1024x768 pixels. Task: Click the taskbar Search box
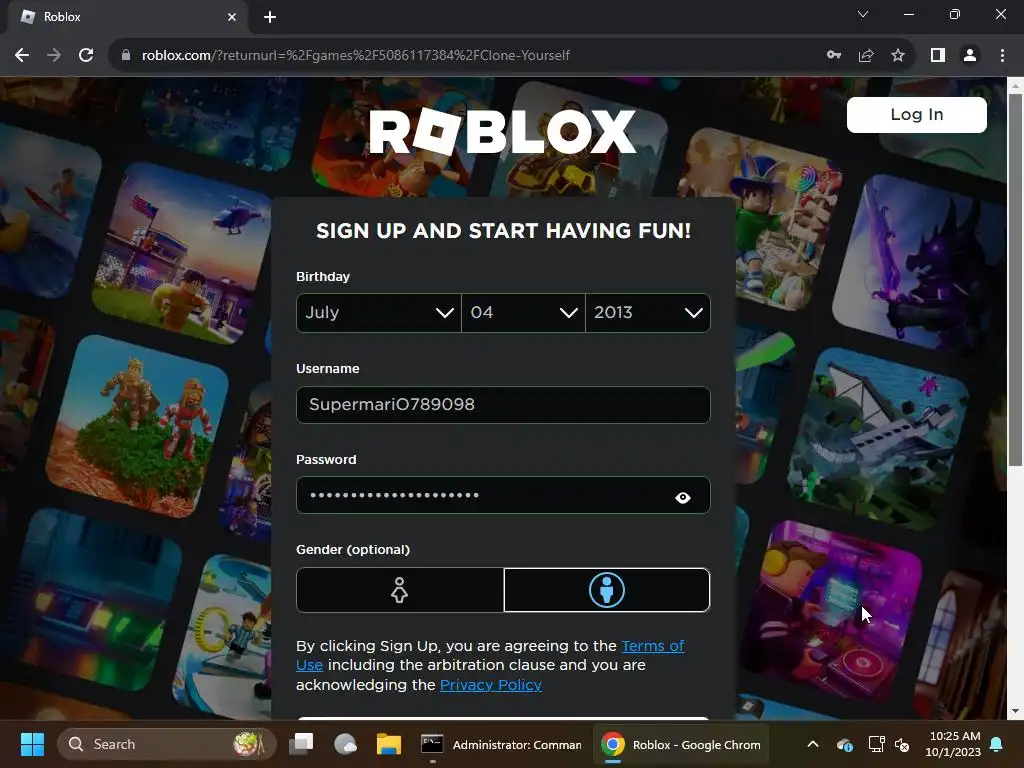point(167,744)
